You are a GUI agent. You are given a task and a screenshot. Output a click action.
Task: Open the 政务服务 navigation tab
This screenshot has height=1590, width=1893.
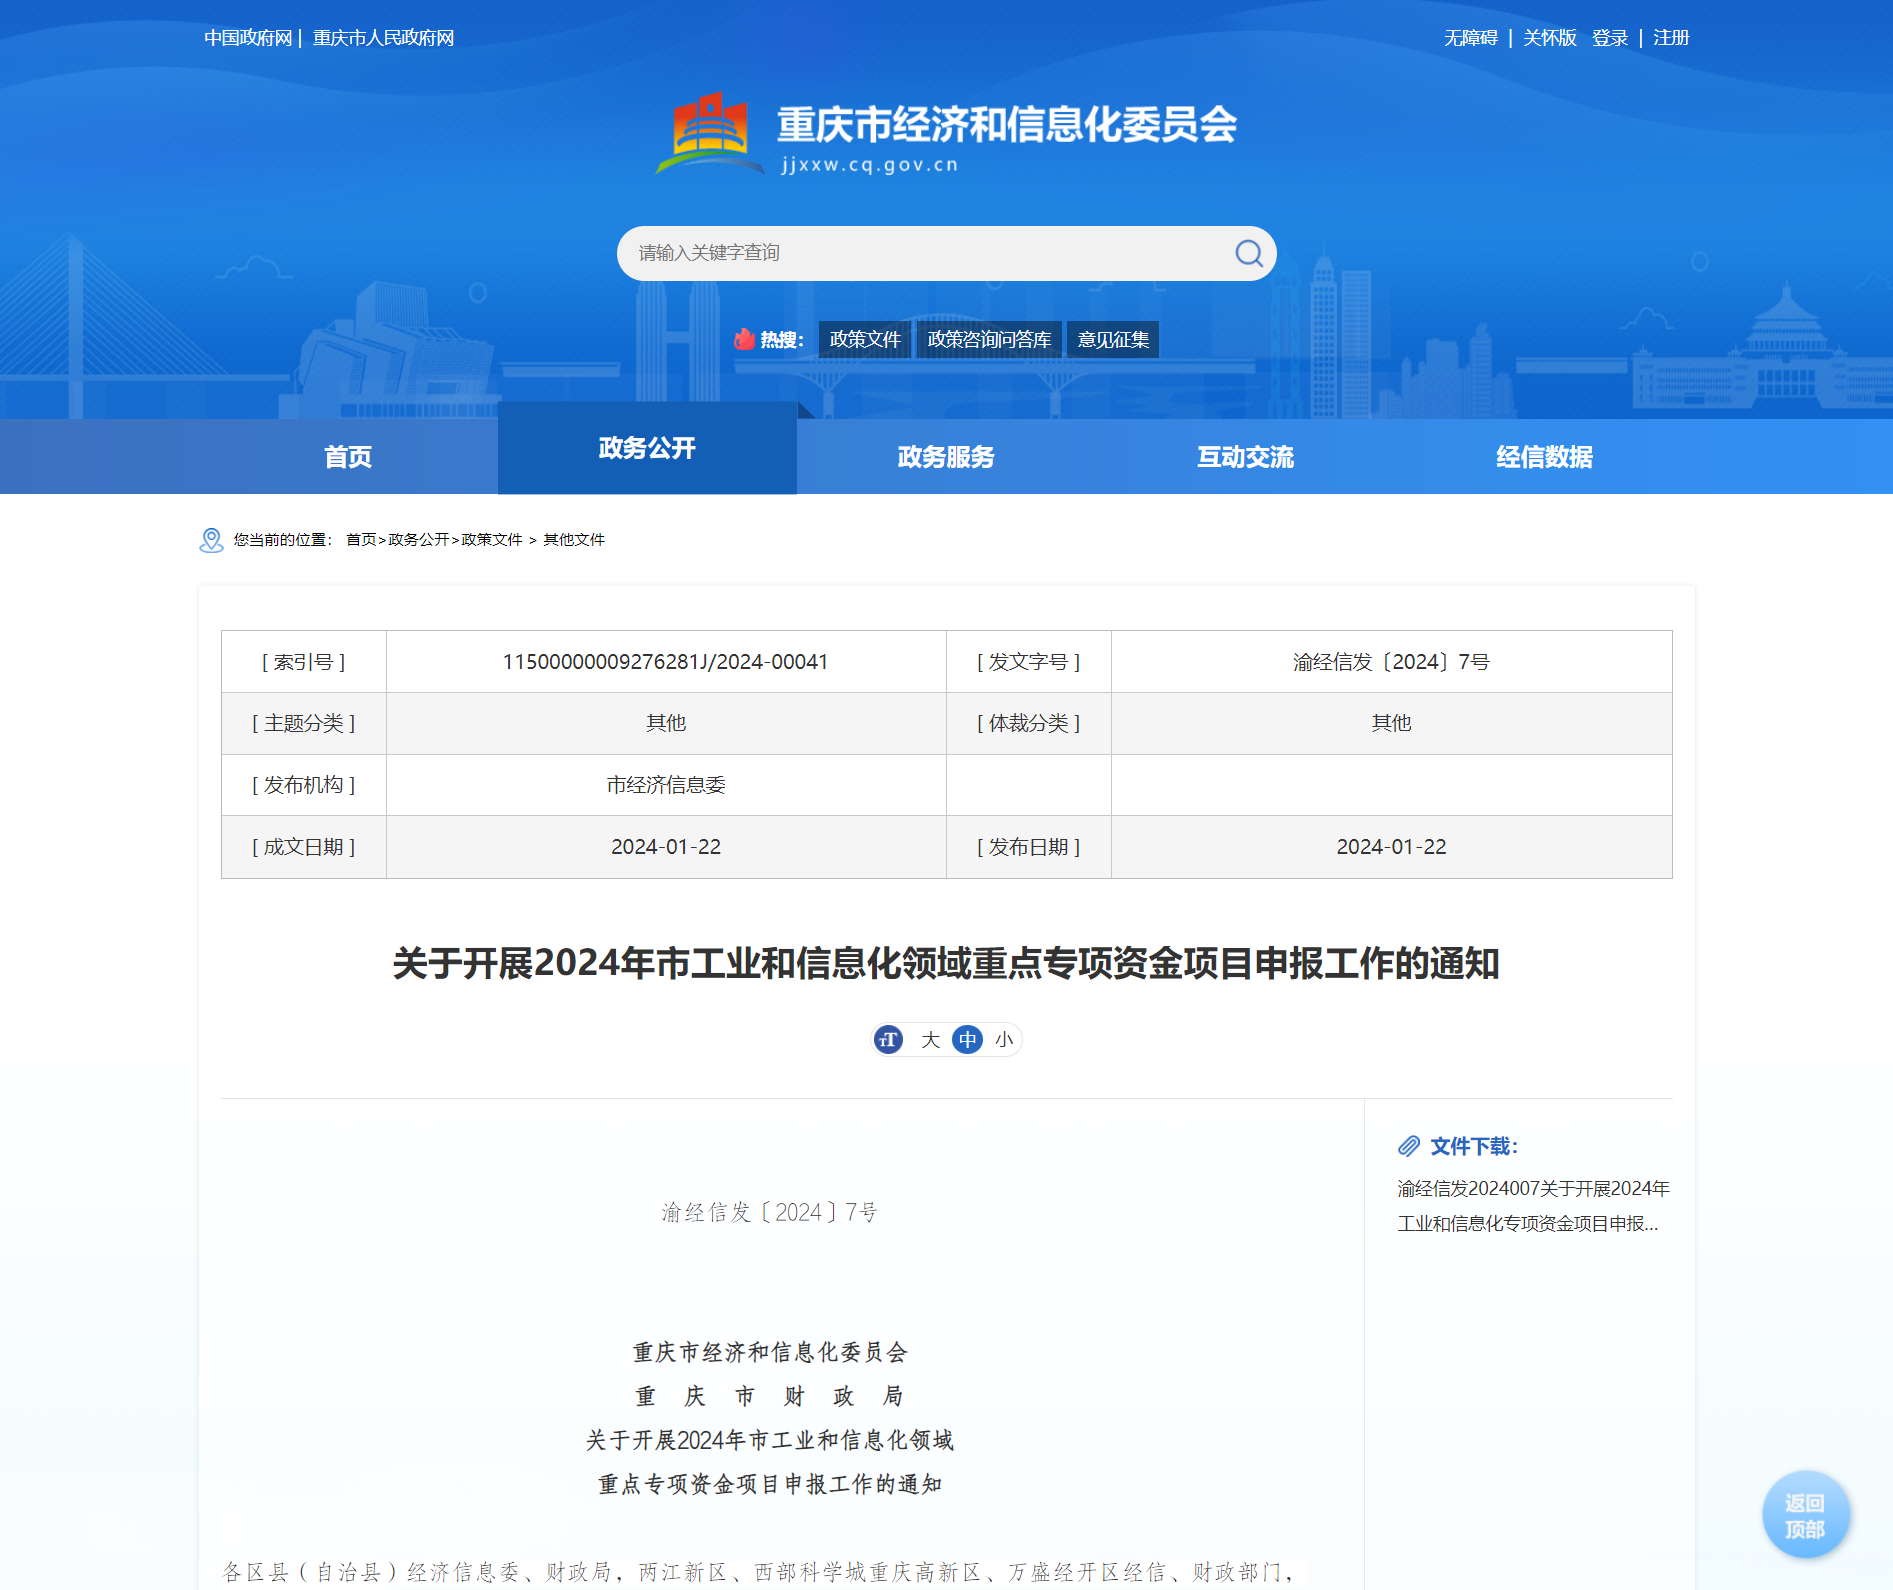(946, 457)
